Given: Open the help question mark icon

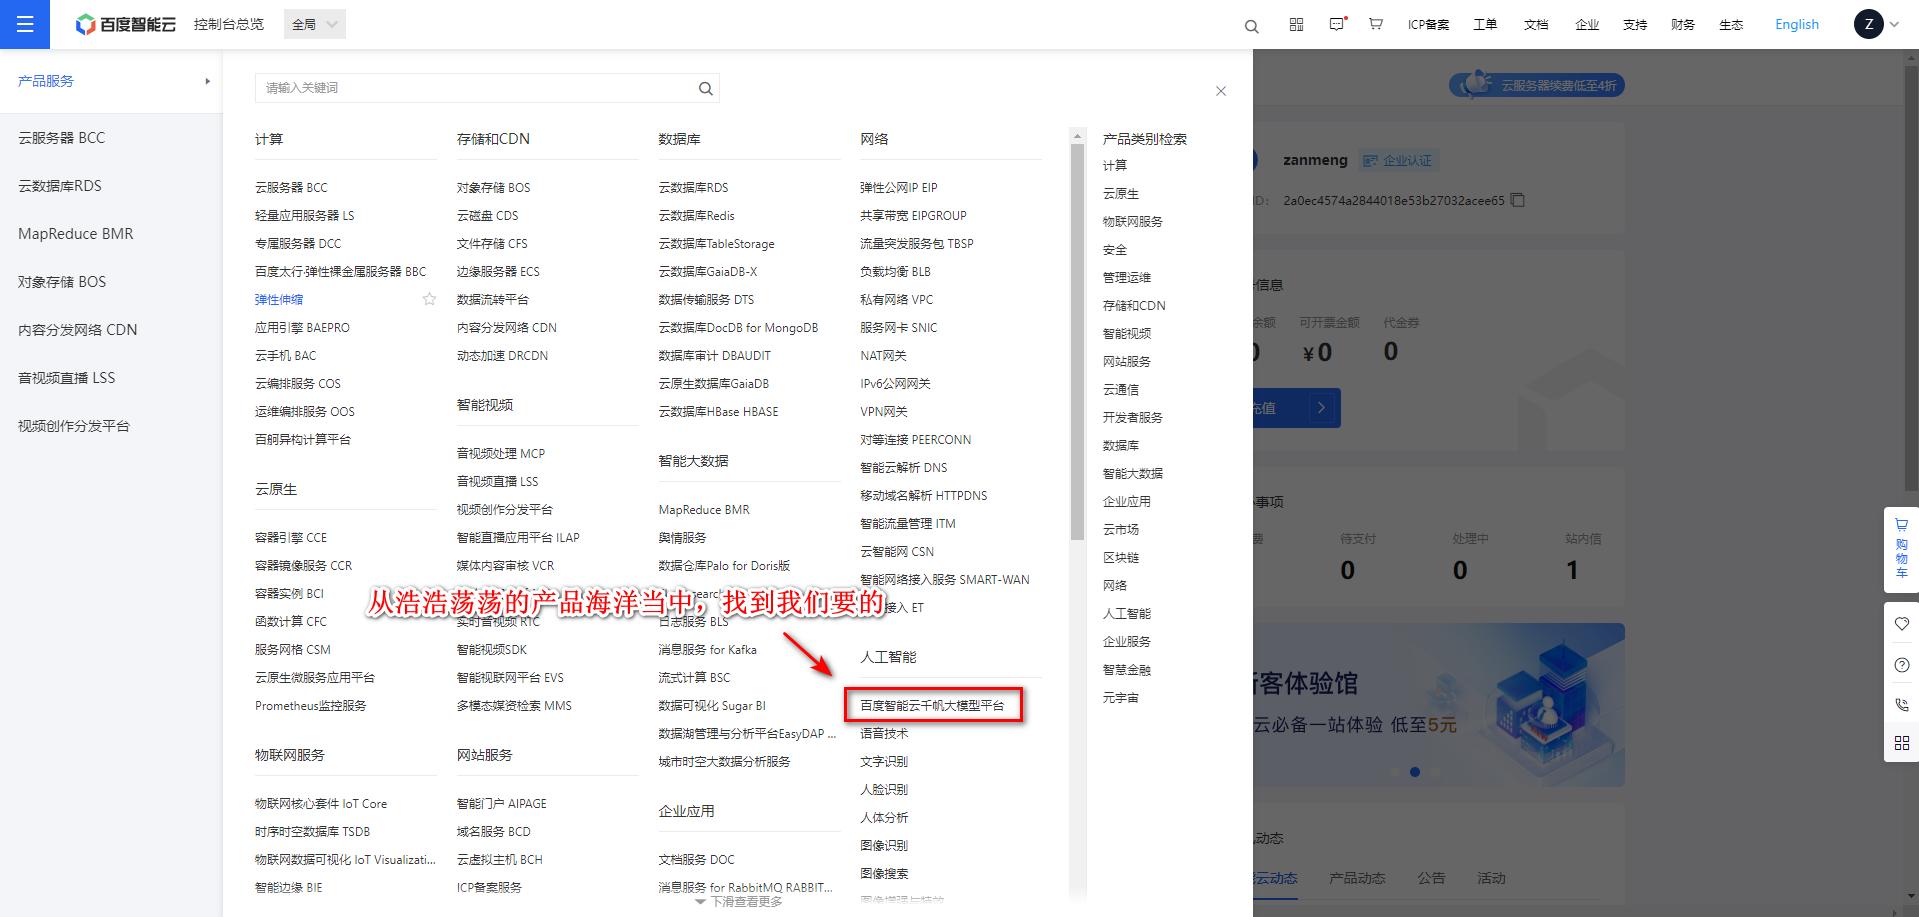Looking at the screenshot, I should 1901,665.
